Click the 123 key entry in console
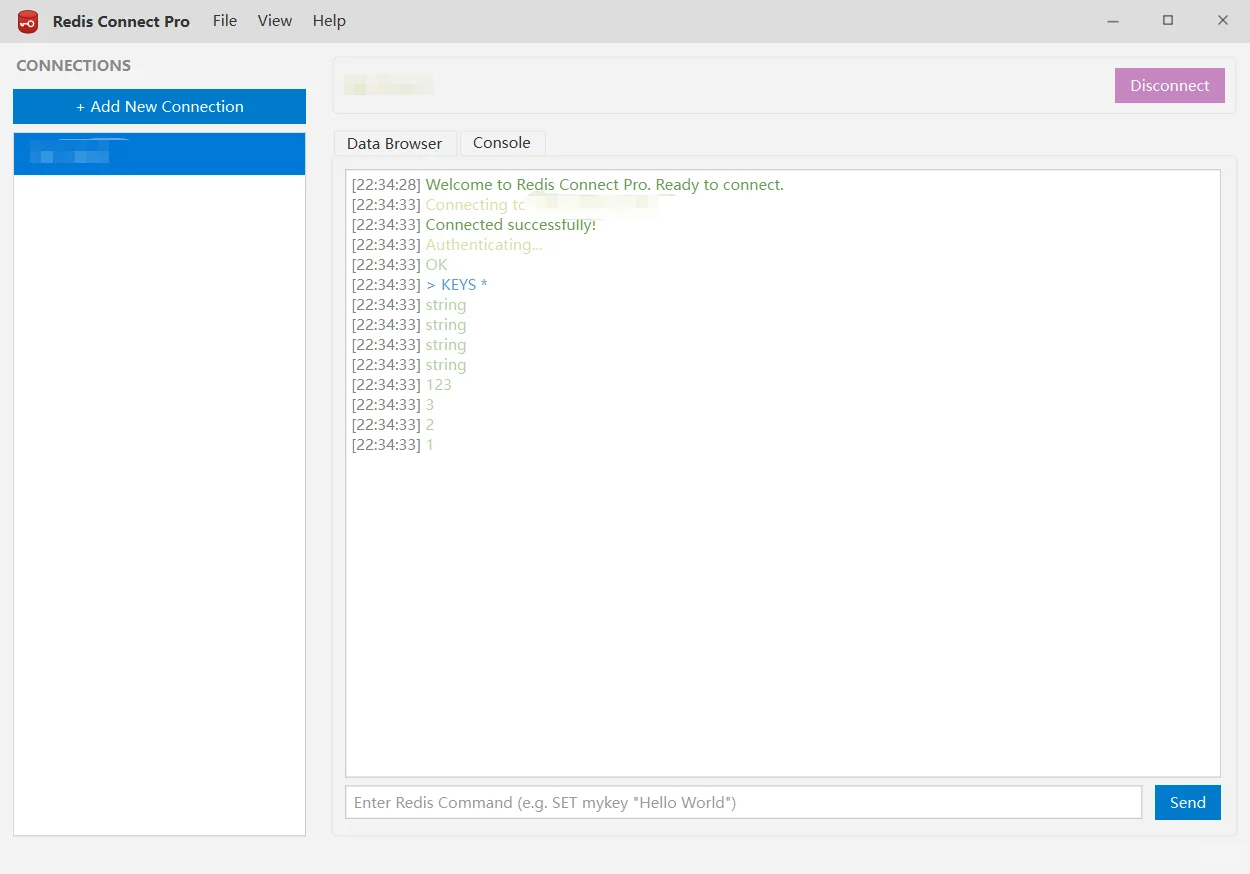Image resolution: width=1250 pixels, height=874 pixels. coord(438,385)
